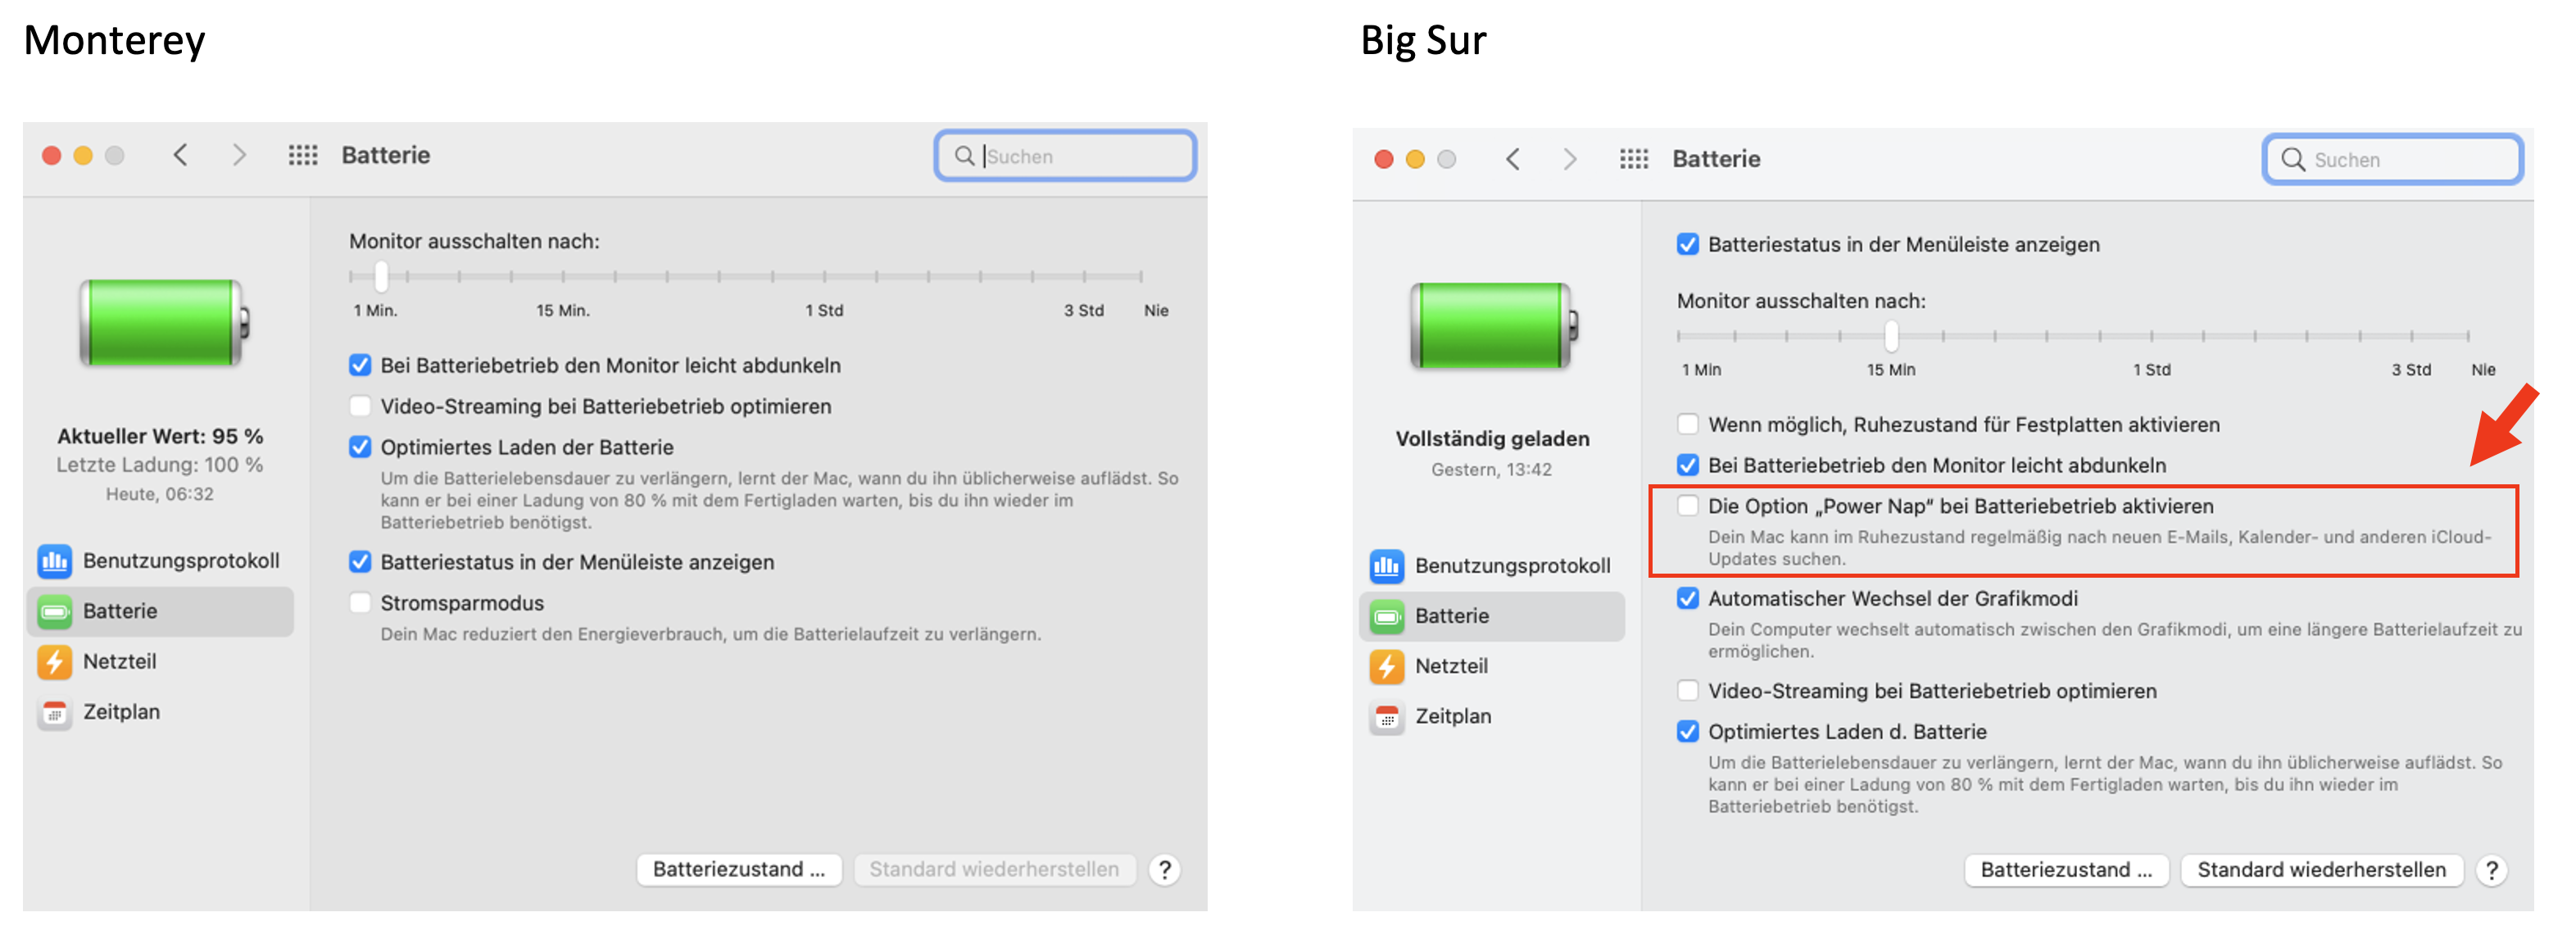Enable Ruhezustand für Festplatten checkbox
The width and height of the screenshot is (2576, 935).
[x=1688, y=424]
